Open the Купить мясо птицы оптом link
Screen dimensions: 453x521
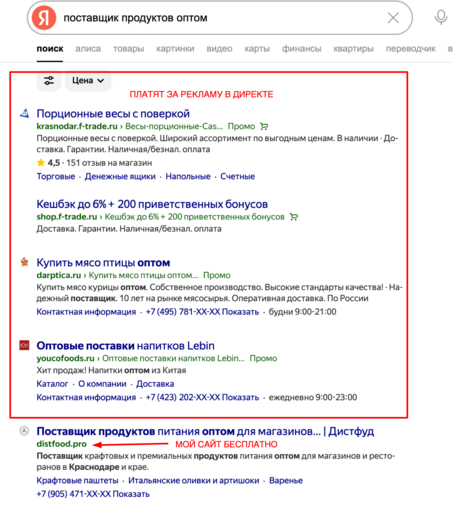click(103, 263)
